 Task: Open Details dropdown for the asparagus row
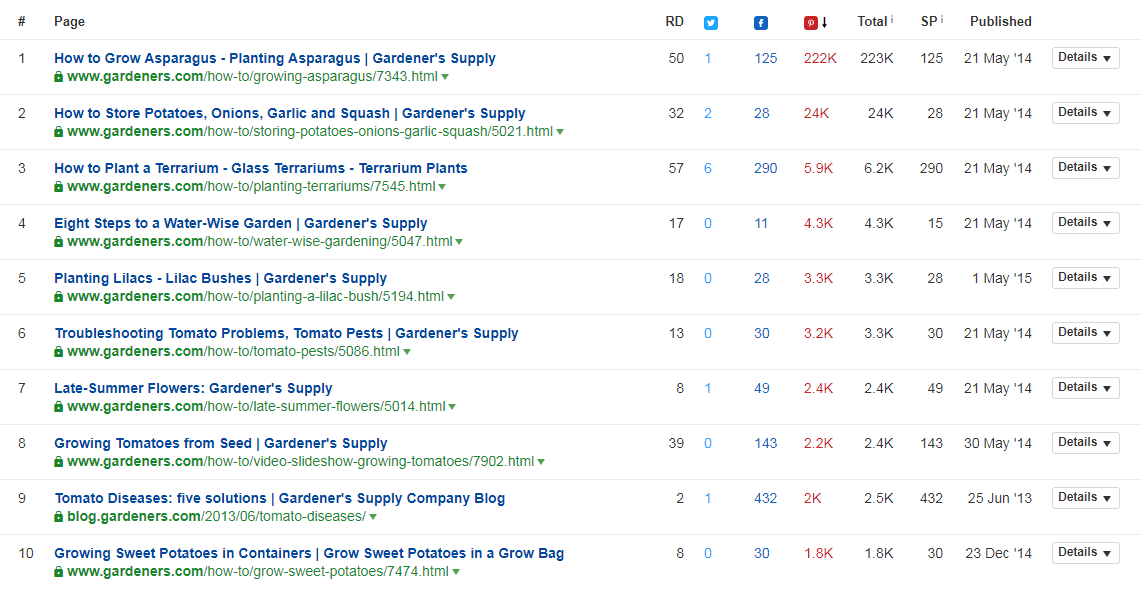coord(1085,58)
